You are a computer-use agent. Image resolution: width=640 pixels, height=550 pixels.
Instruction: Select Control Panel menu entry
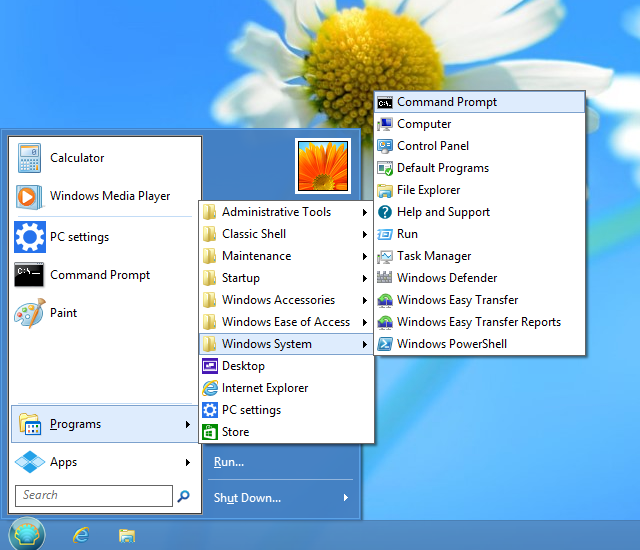pos(432,146)
